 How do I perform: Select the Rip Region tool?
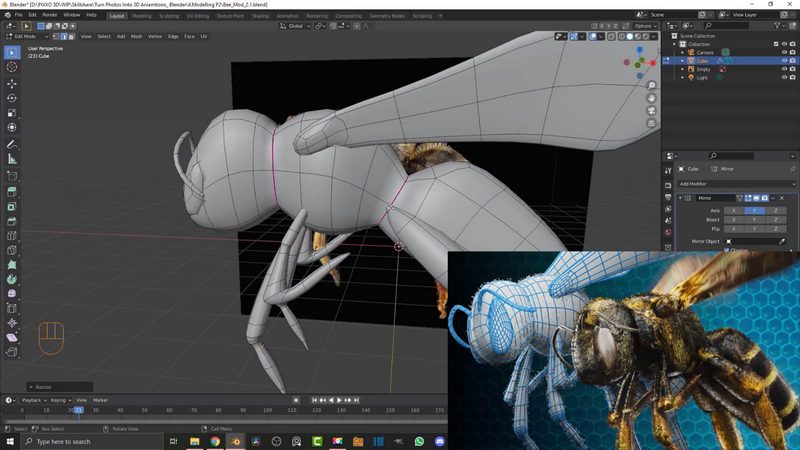(12, 352)
